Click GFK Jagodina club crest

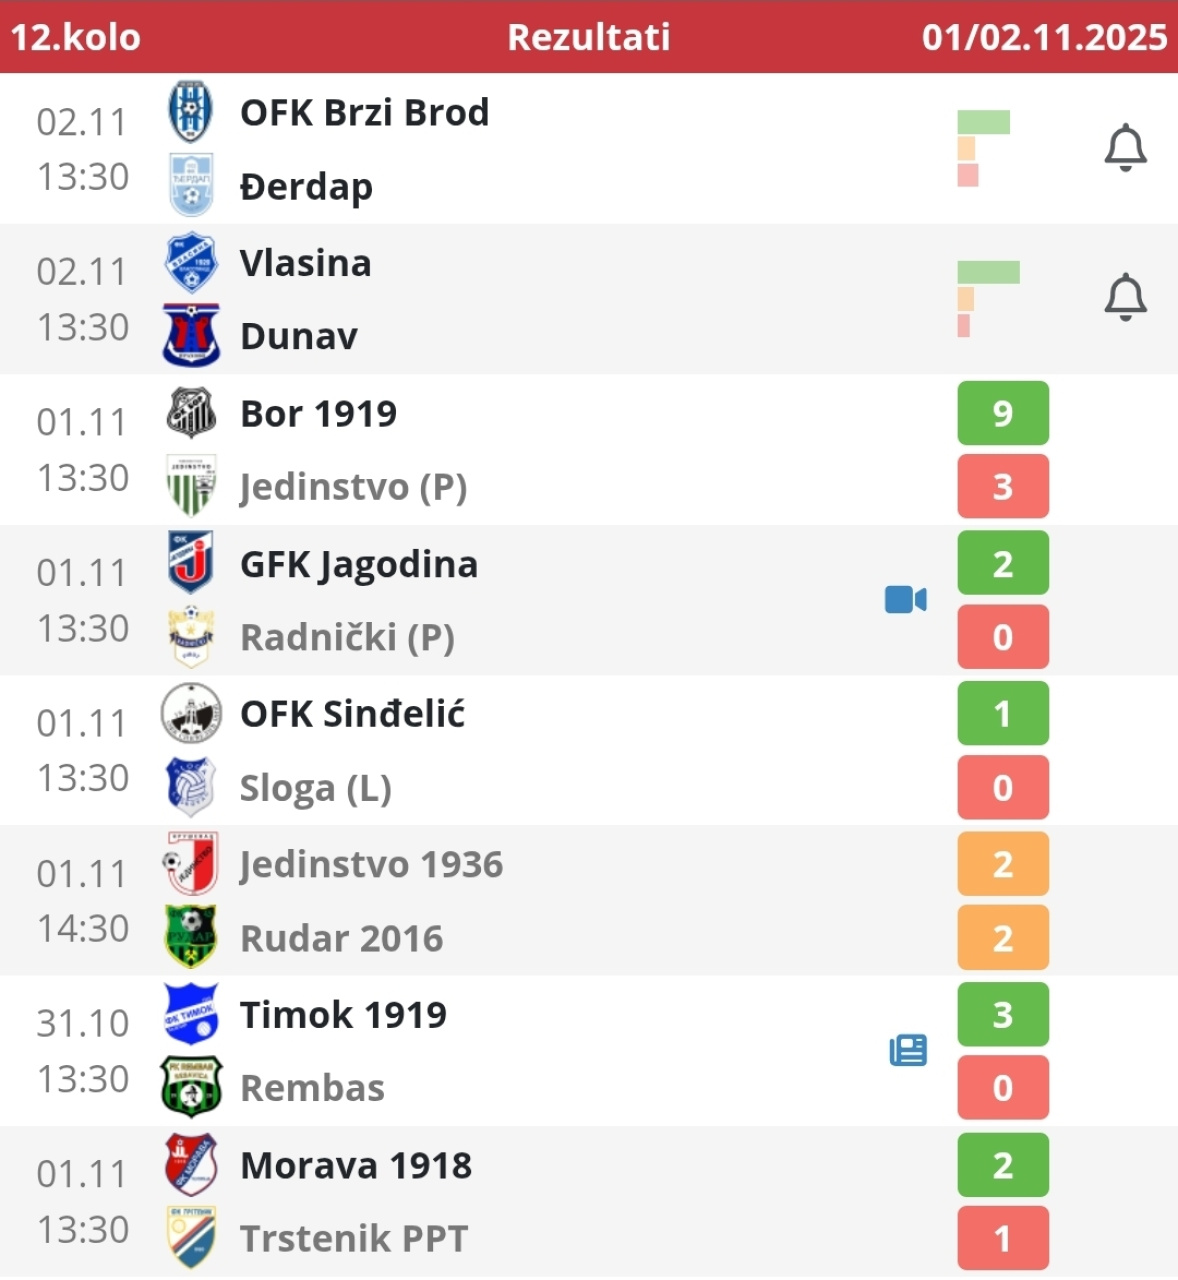[190, 563]
